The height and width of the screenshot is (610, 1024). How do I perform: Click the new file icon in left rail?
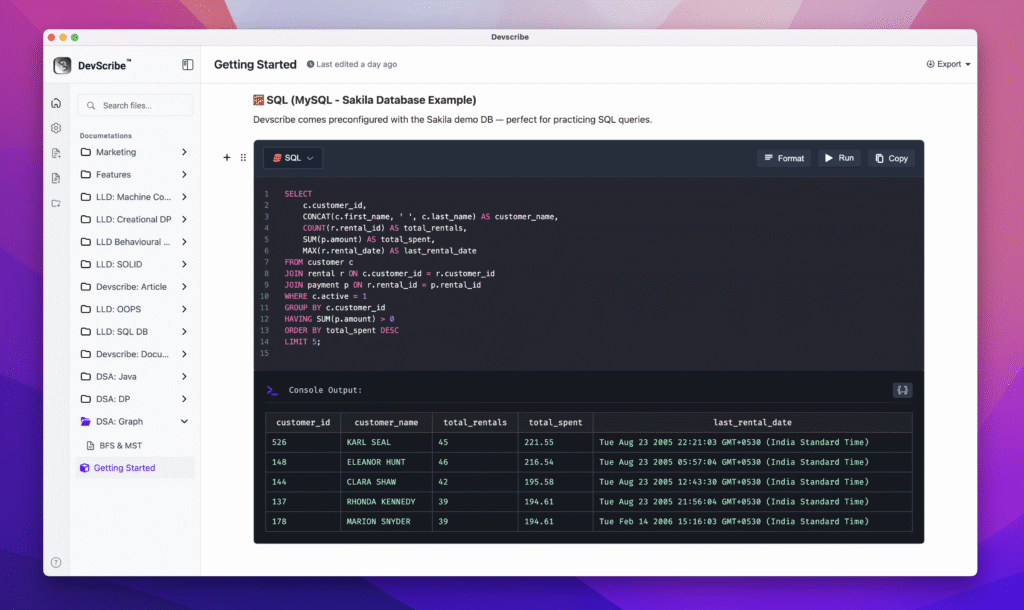[56, 153]
